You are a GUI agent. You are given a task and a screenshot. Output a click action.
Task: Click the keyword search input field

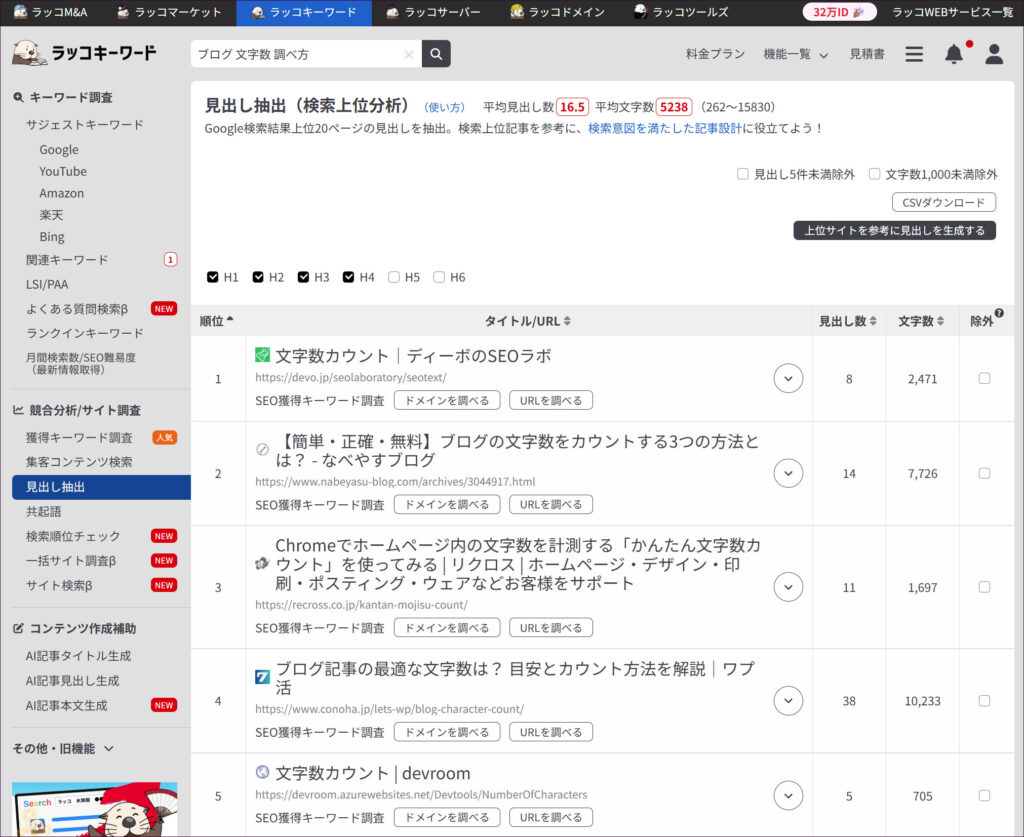tap(296, 54)
